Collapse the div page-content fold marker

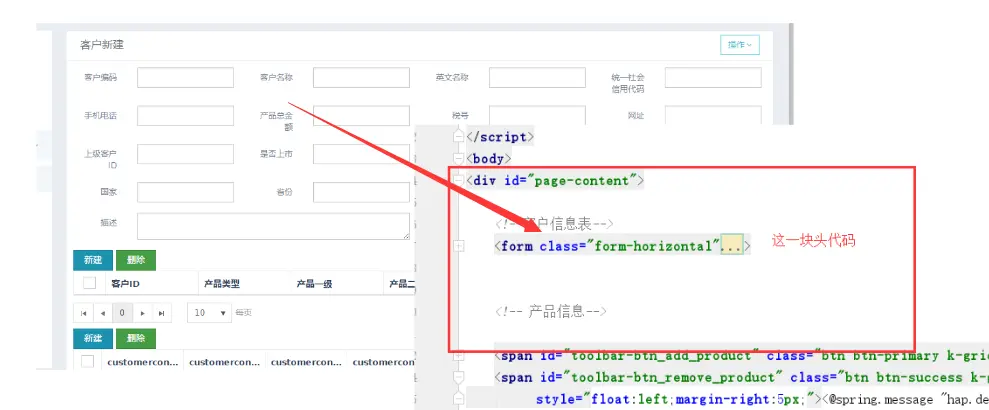[x=459, y=180]
